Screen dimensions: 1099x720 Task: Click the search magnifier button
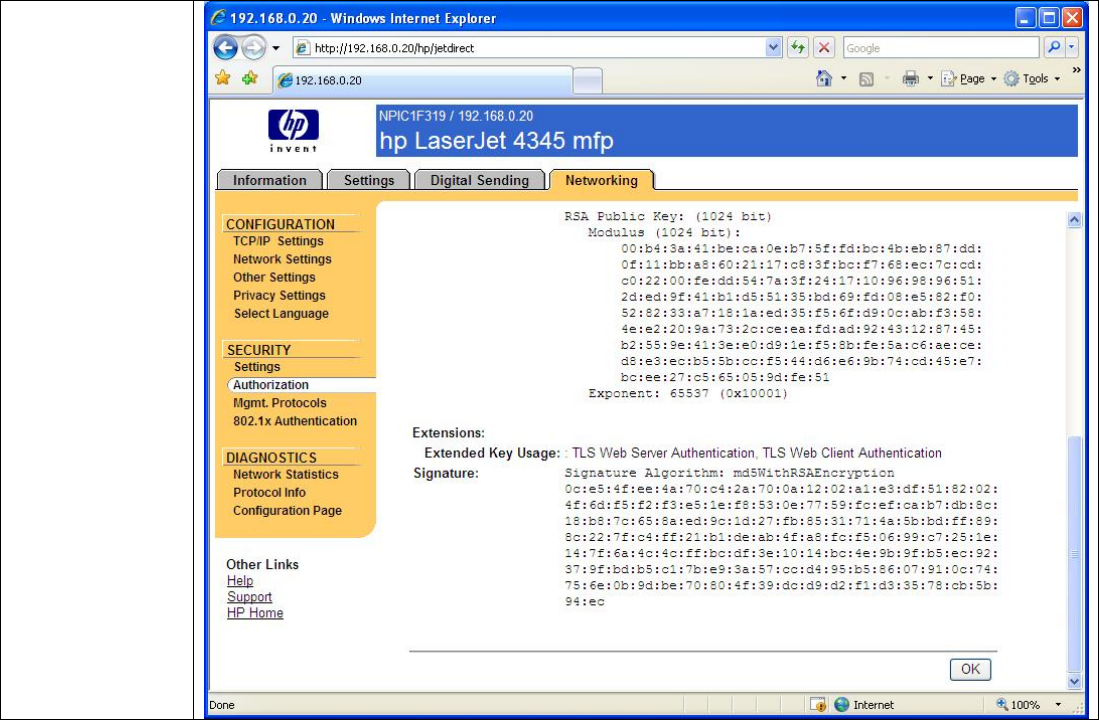pyautogui.click(x=1053, y=48)
